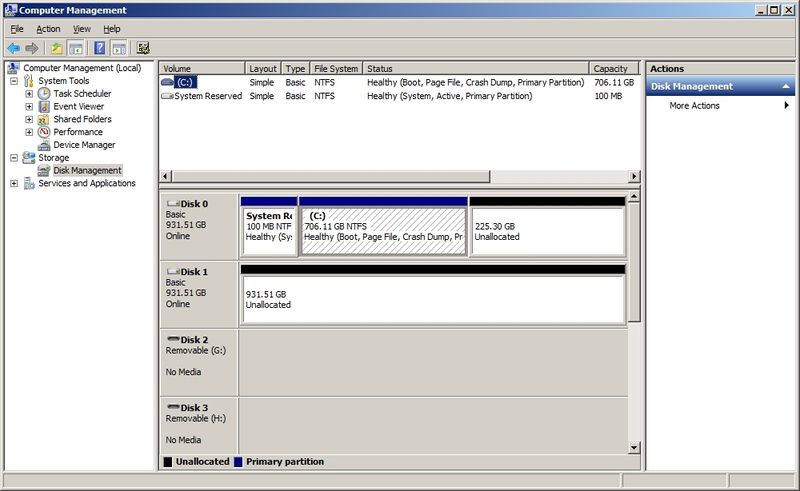The height and width of the screenshot is (491, 800).
Task: Collapse the Disk Management actions section
Action: tap(786, 87)
